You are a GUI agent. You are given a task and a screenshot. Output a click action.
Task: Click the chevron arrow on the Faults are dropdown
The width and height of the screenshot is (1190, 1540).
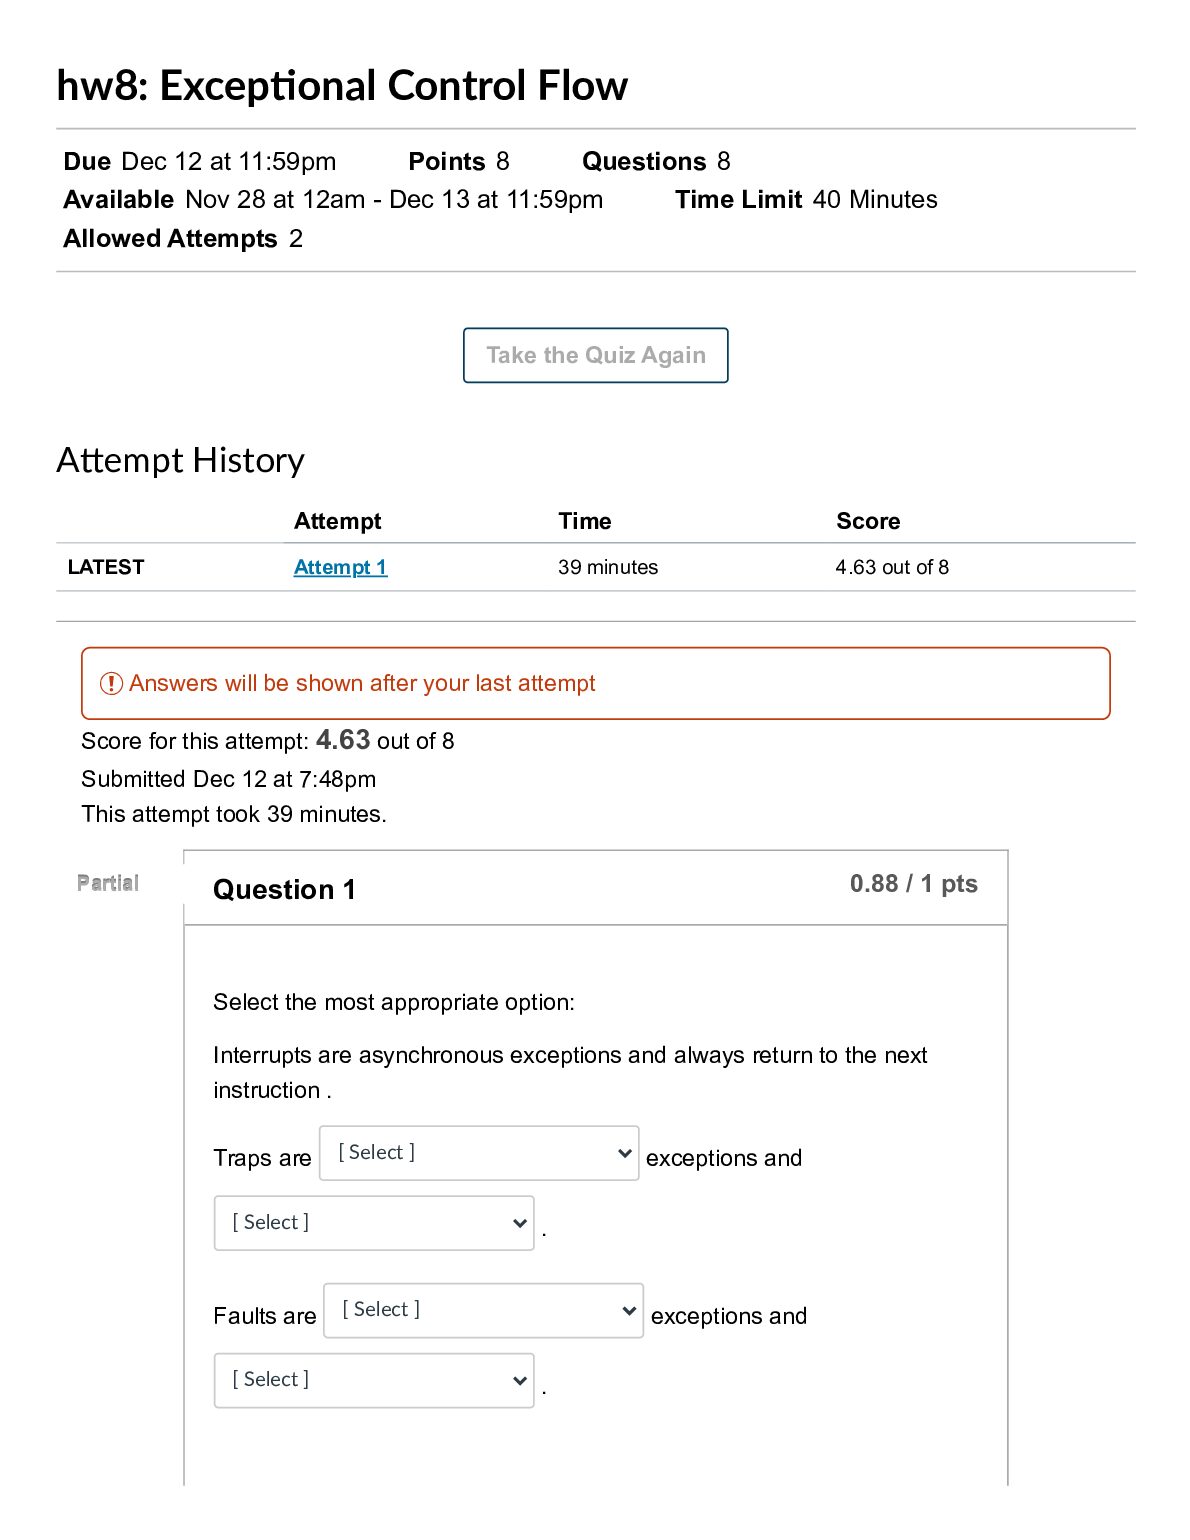coord(629,1310)
